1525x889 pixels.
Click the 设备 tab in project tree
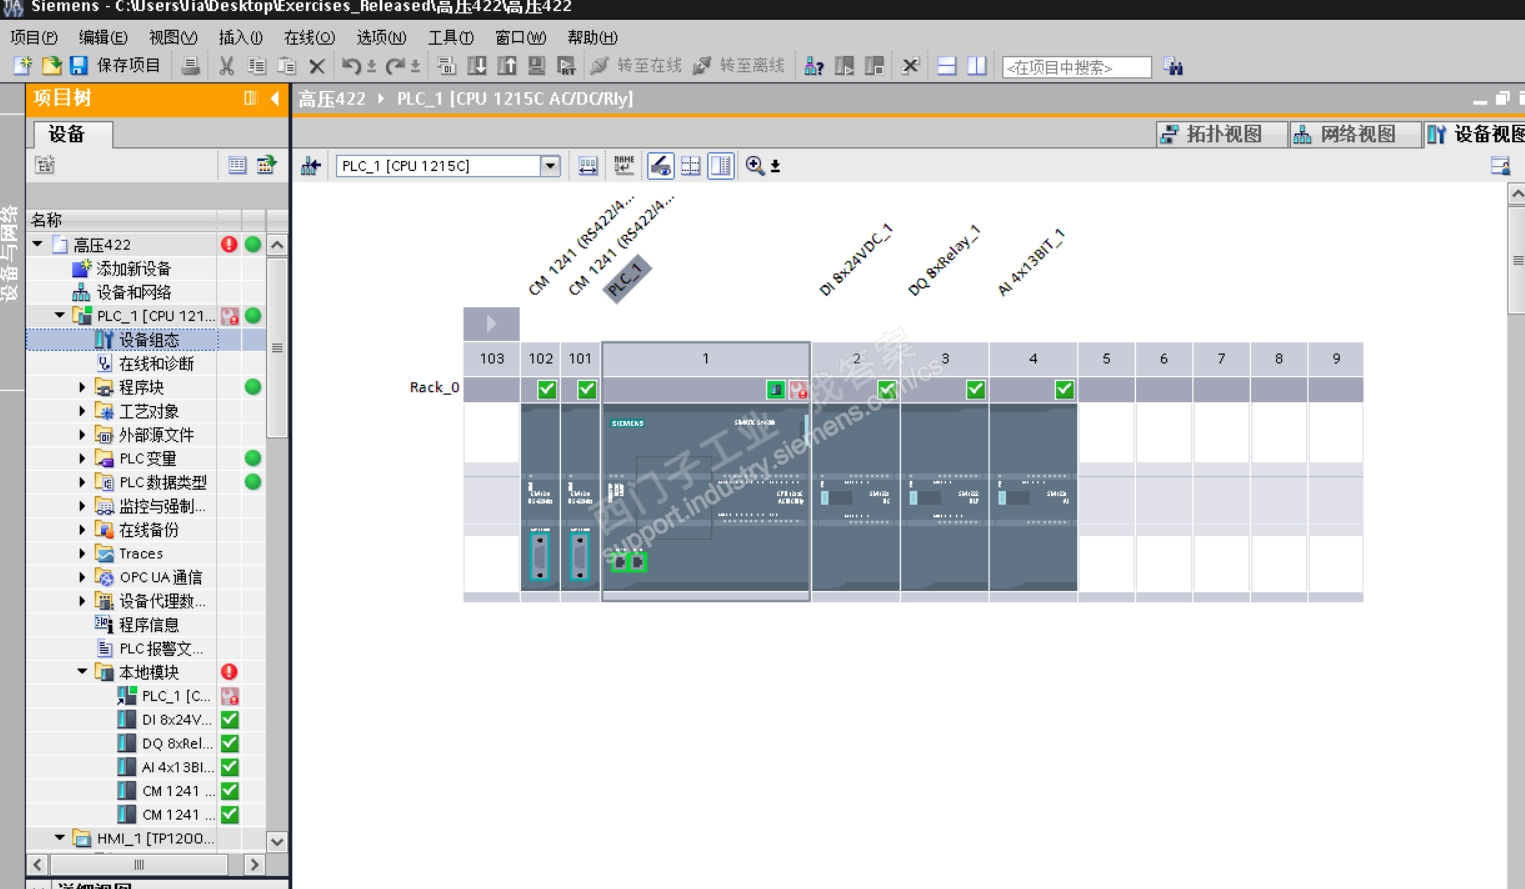pos(73,134)
